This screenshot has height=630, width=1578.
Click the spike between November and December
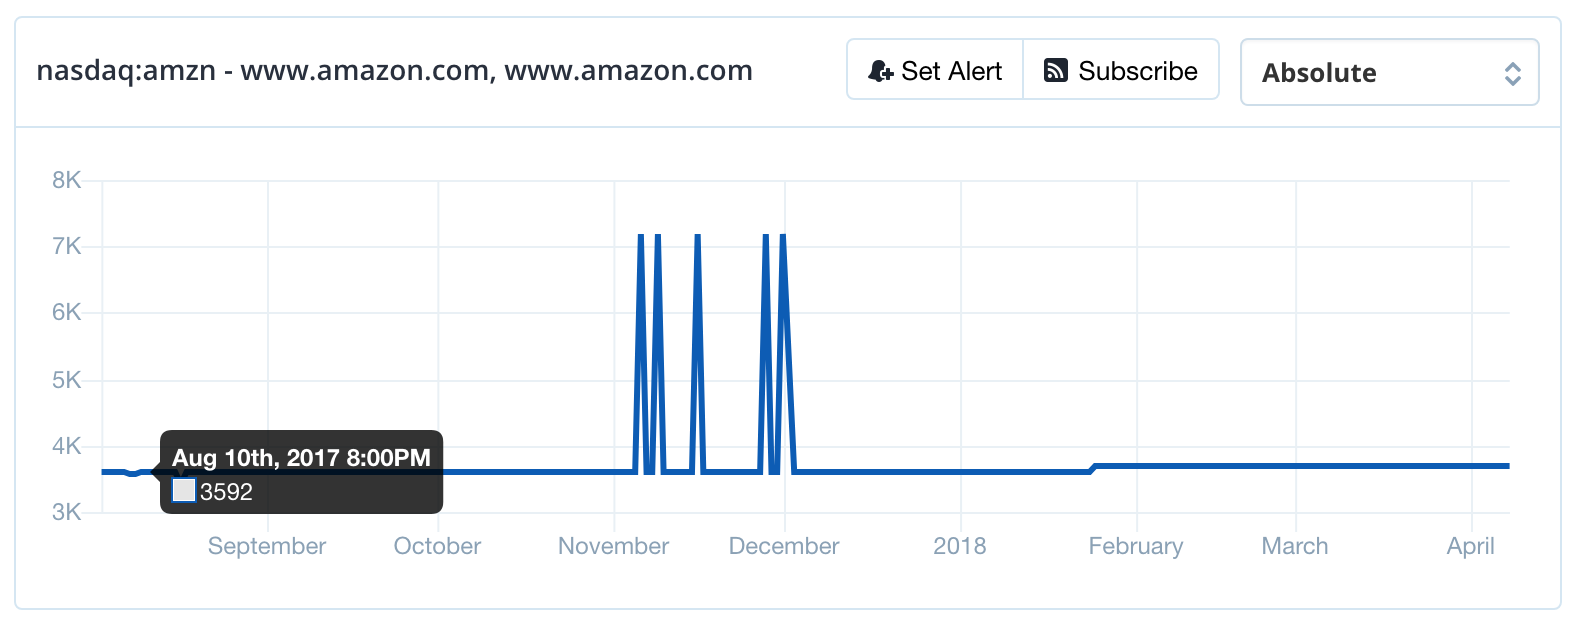tap(697, 300)
